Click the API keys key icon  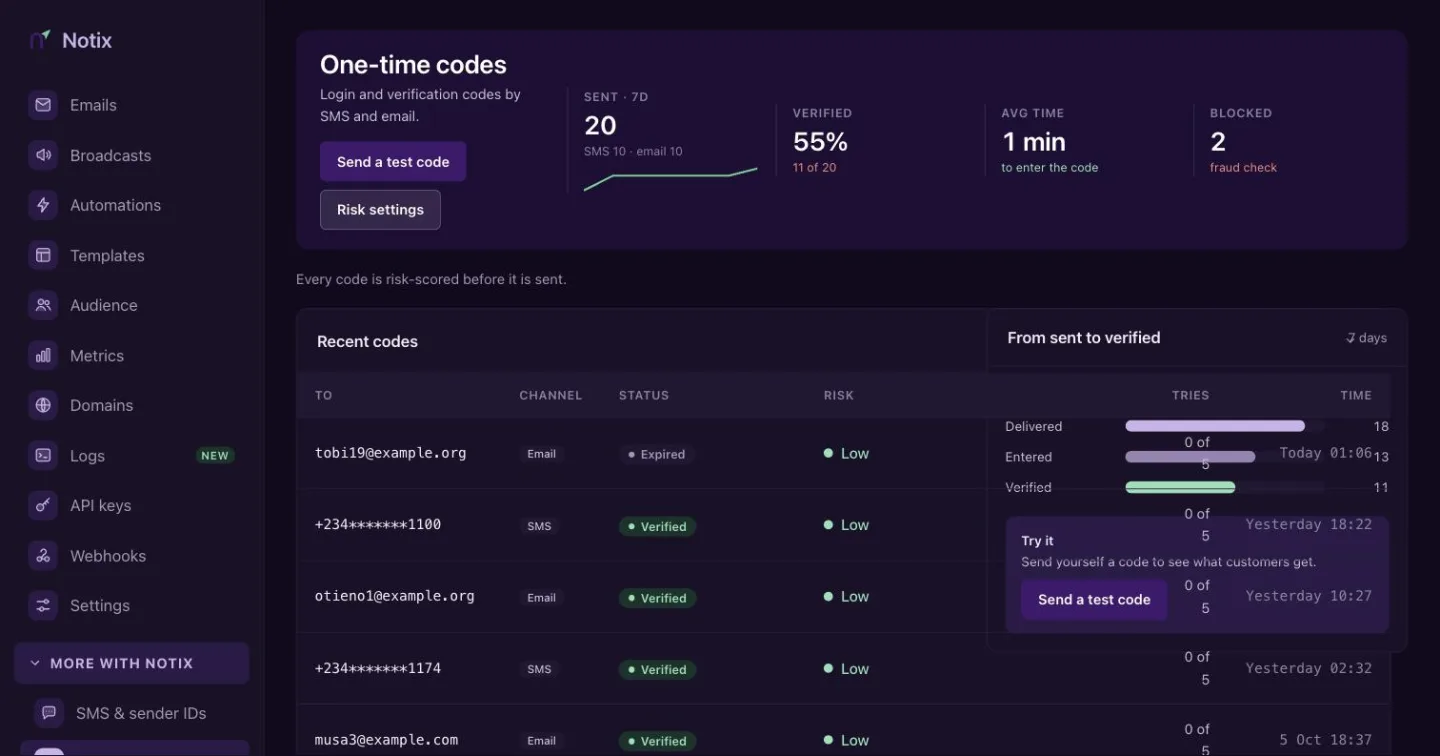point(43,505)
